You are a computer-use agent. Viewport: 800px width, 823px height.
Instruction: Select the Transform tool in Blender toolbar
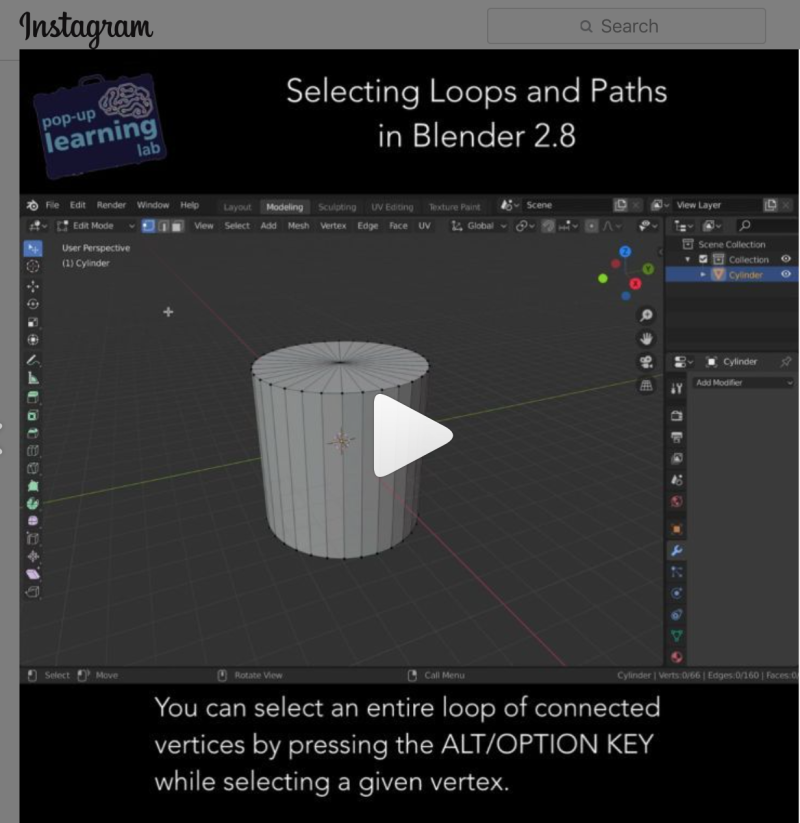tap(33, 340)
